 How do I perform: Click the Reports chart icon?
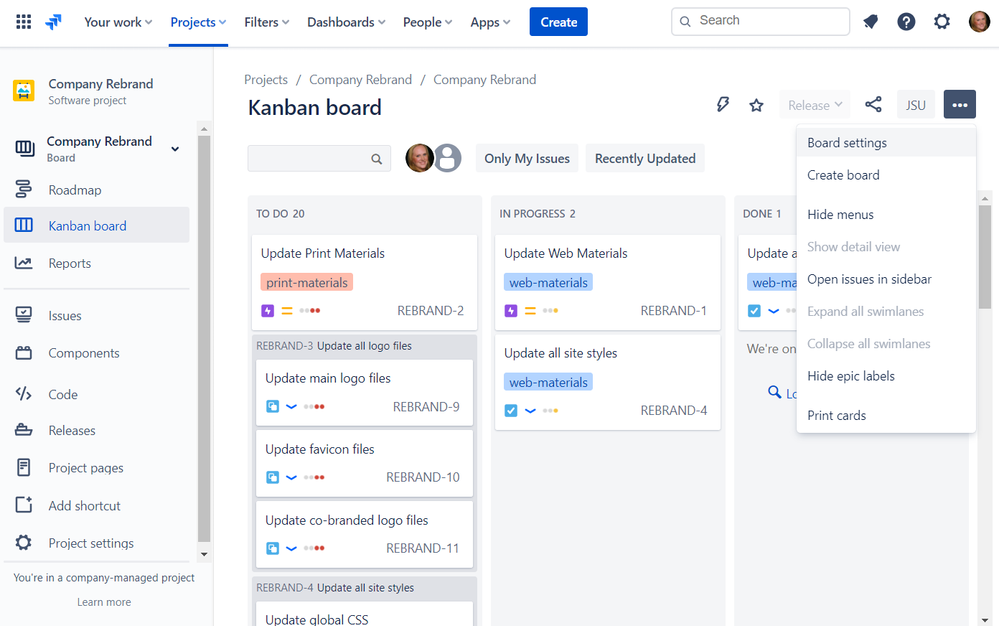24,263
